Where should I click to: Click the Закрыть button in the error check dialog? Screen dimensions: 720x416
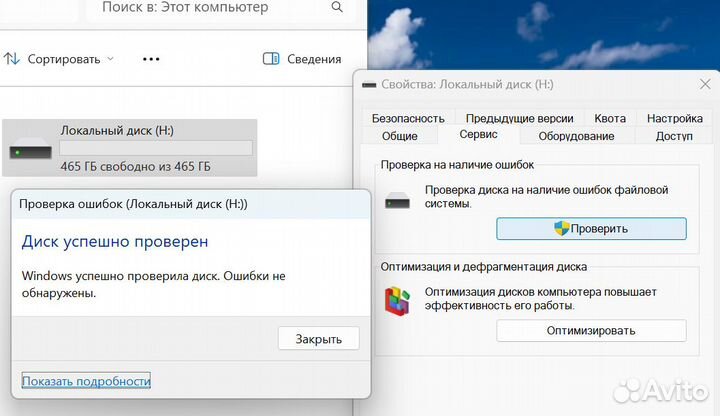click(x=319, y=339)
